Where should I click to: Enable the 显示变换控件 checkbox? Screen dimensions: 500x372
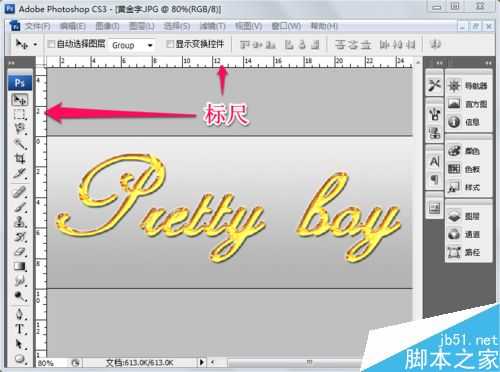170,44
